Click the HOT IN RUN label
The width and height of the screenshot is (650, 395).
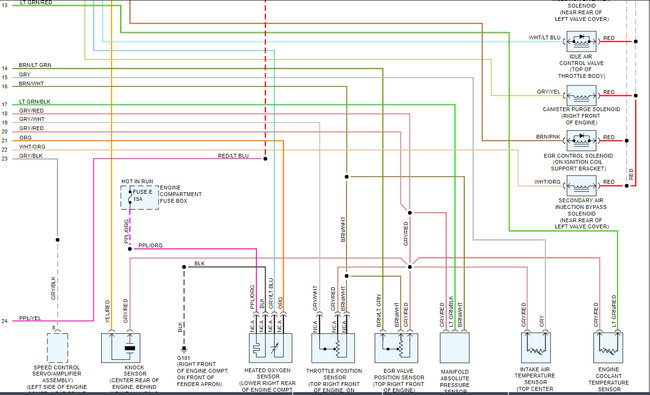pos(137,182)
